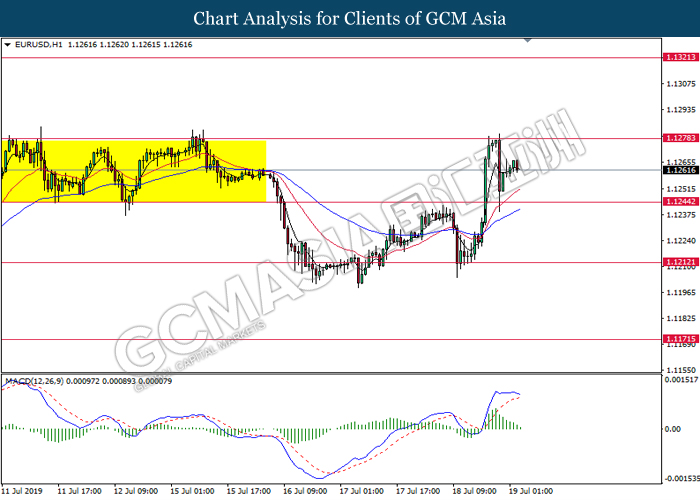This screenshot has width=700, height=500.
Task: Click the 1.12375 price scale value
Action: tap(681, 215)
